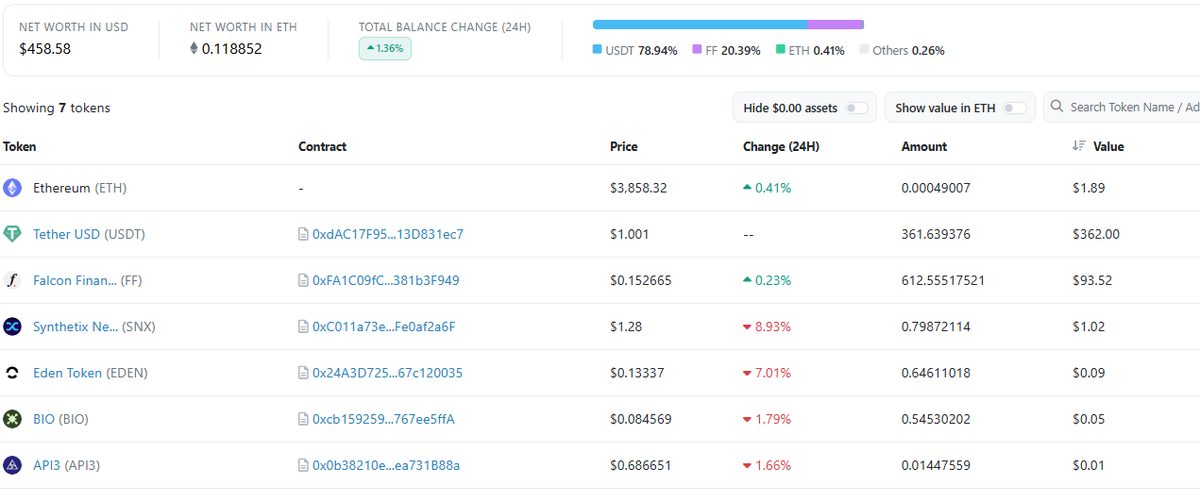Click the 0.118852 net worth in ETH
The image size is (1200, 502).
pyautogui.click(x=232, y=48)
